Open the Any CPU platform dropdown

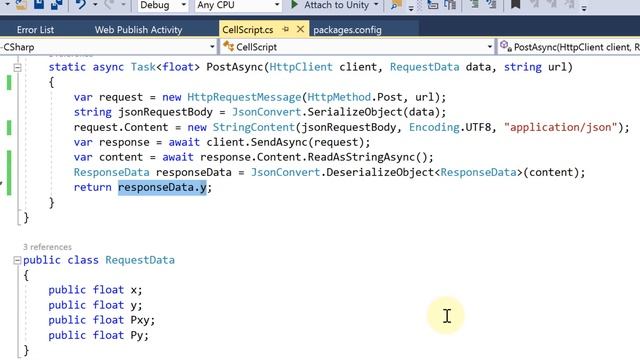pyautogui.click(x=238, y=5)
